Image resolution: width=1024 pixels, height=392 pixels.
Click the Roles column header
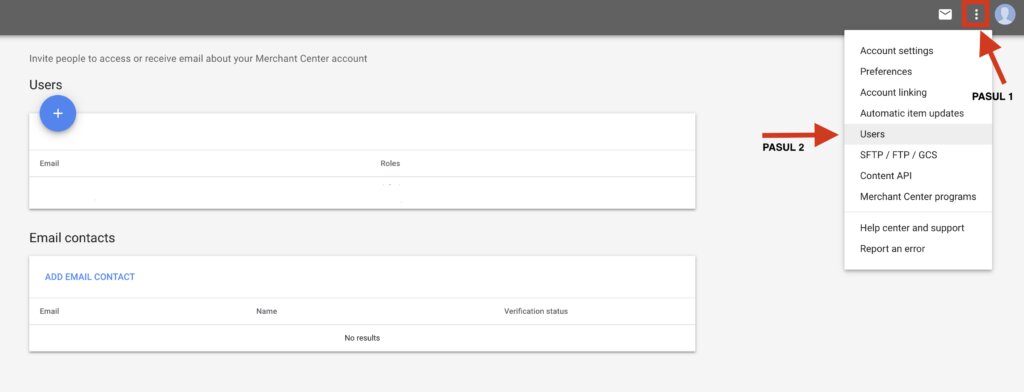point(390,163)
